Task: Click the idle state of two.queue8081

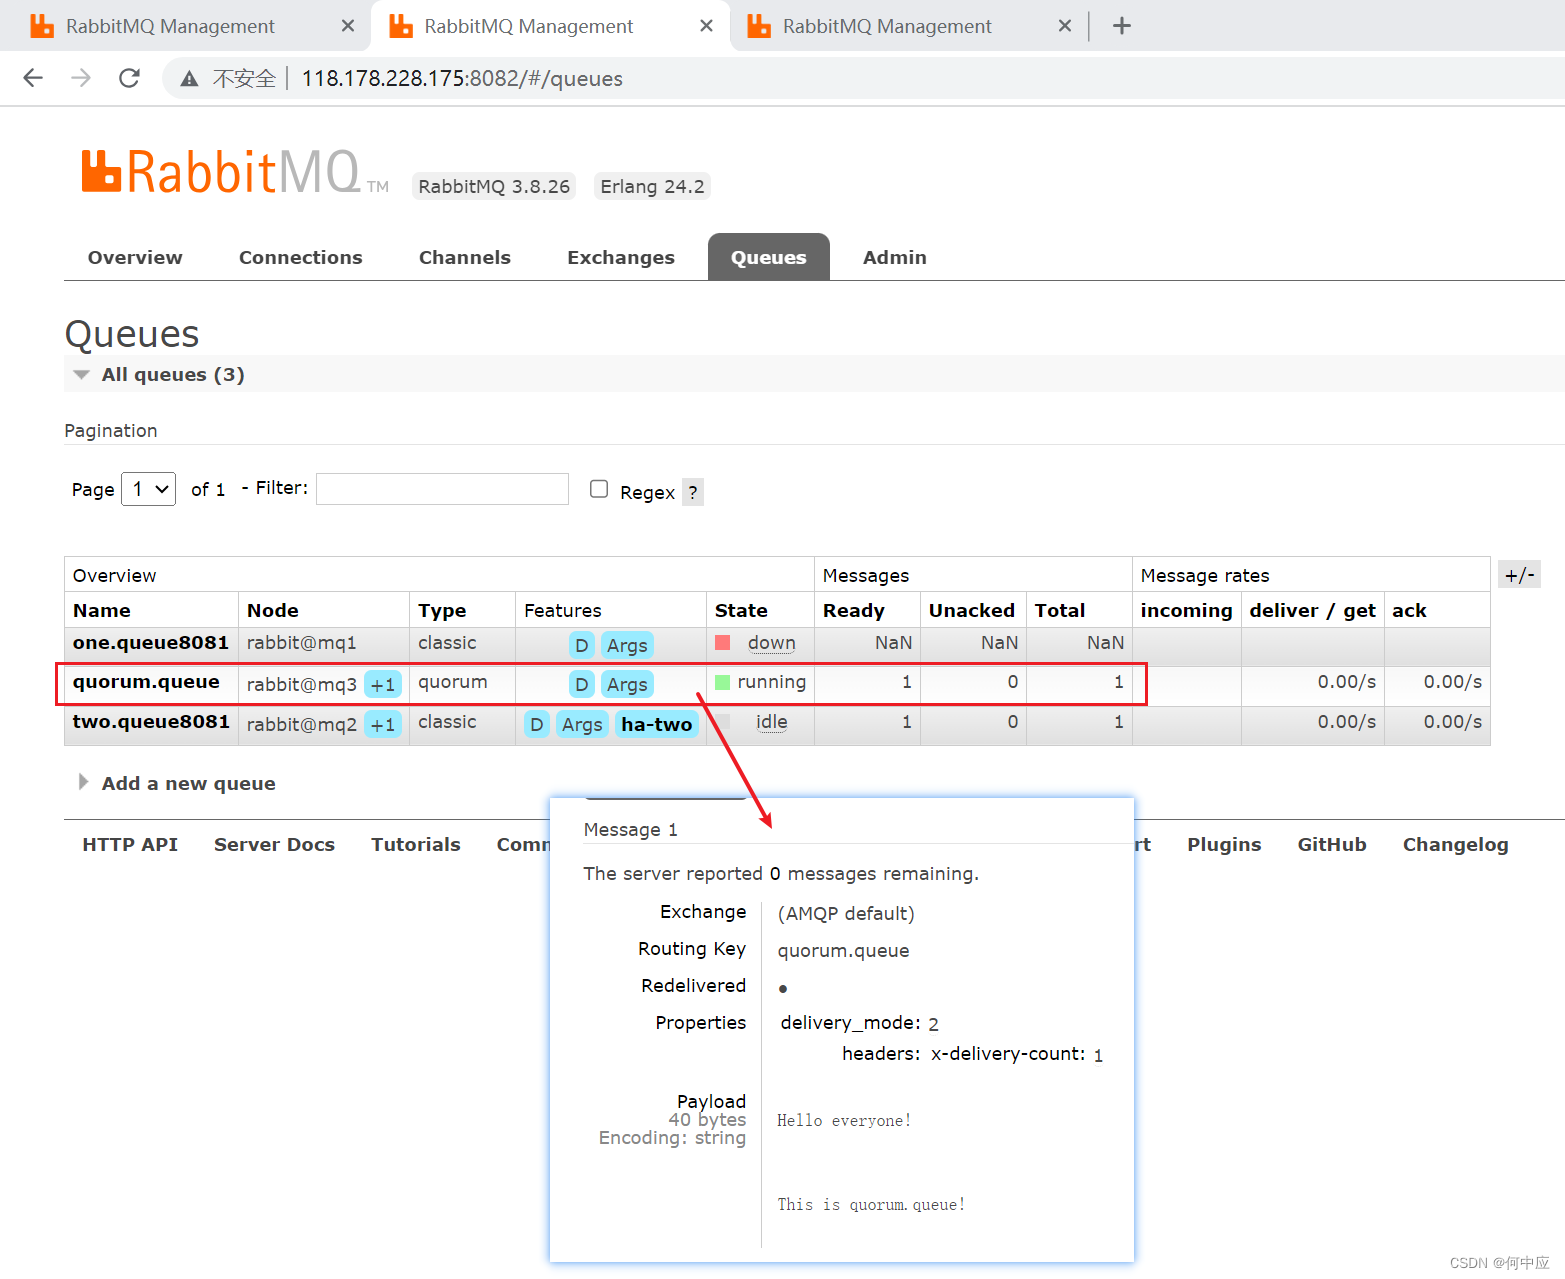Action: (771, 722)
